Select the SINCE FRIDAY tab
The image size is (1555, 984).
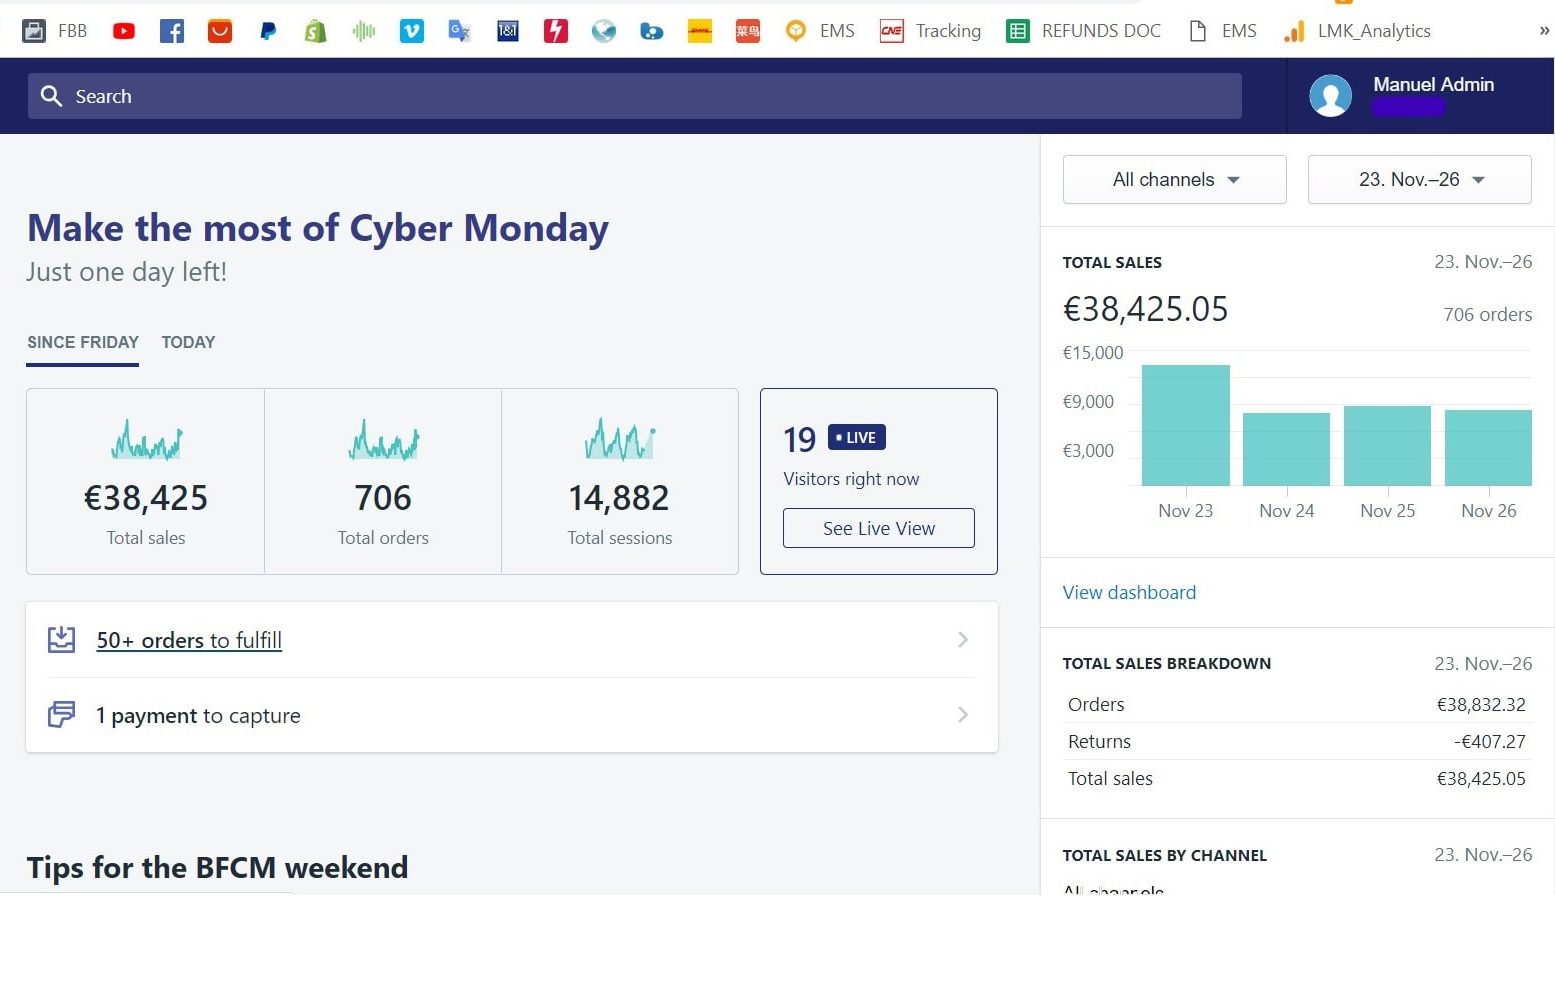[x=83, y=342]
